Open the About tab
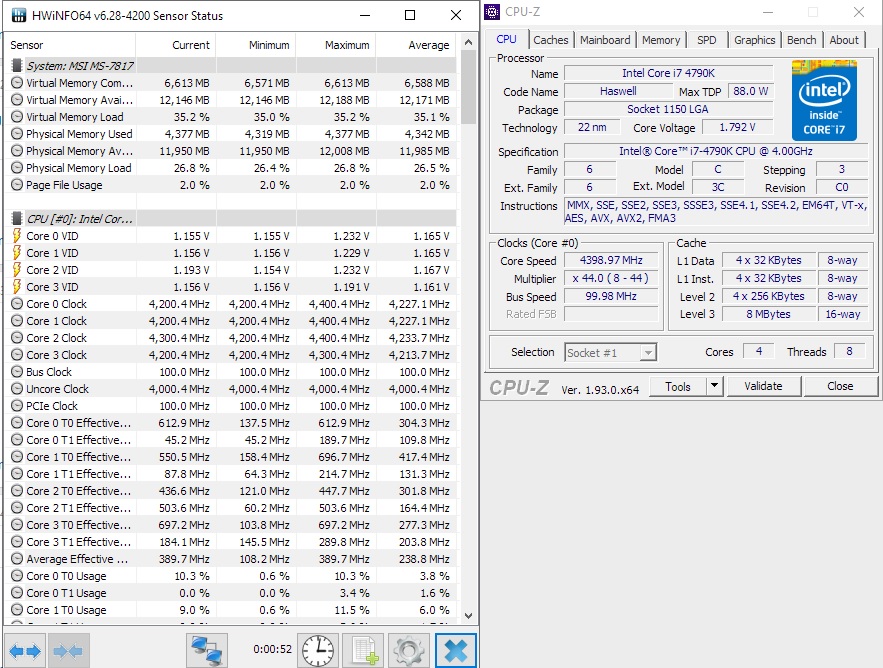Screen dimensions: 883x668 tap(844, 40)
